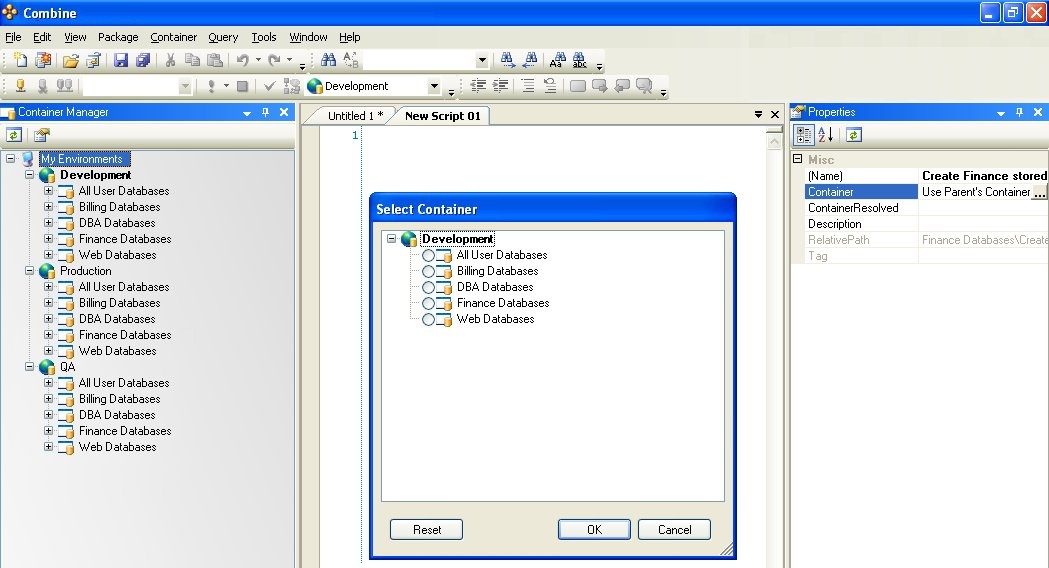Image resolution: width=1049 pixels, height=568 pixels.
Task: Toggle the Match Case (Aa) search icon
Action: pos(557,60)
